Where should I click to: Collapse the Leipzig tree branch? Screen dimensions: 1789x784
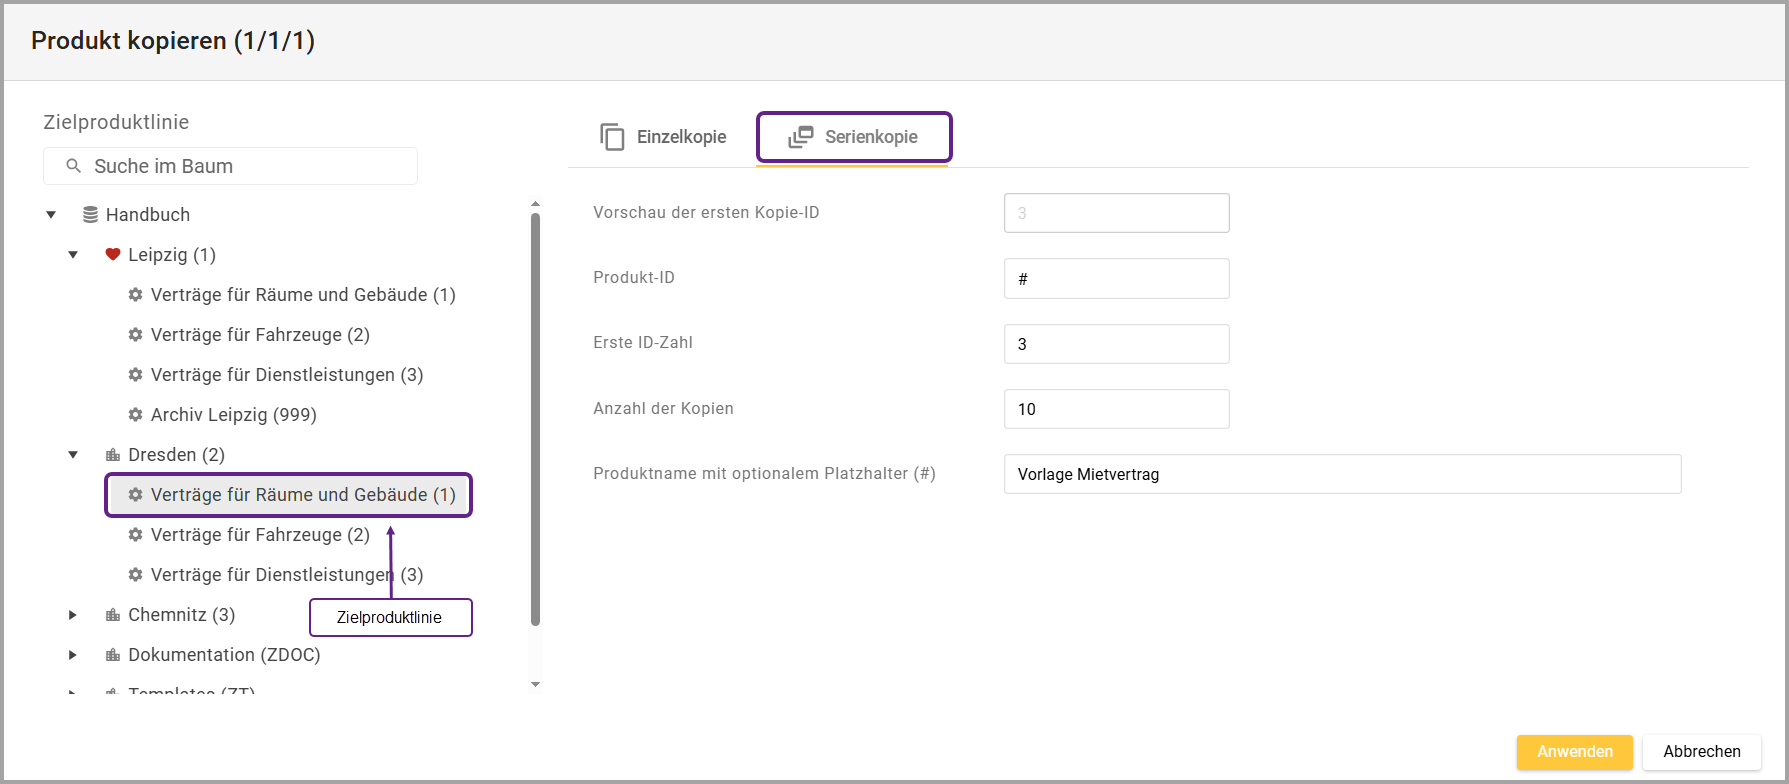pos(73,255)
